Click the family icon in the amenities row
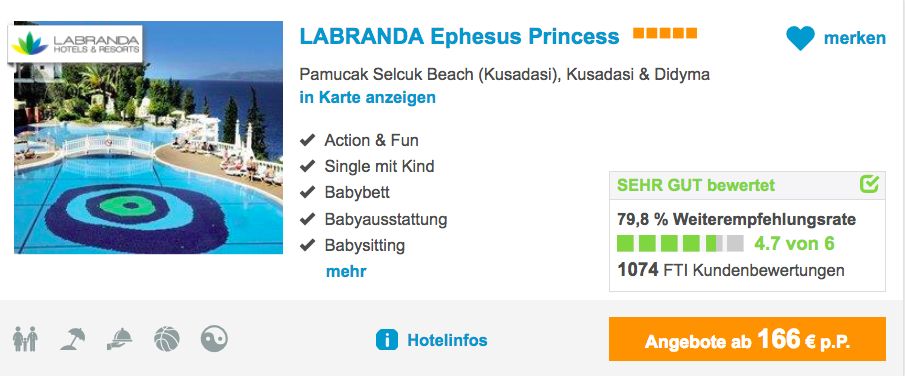Screen dimensions: 905x376 click(x=25, y=339)
